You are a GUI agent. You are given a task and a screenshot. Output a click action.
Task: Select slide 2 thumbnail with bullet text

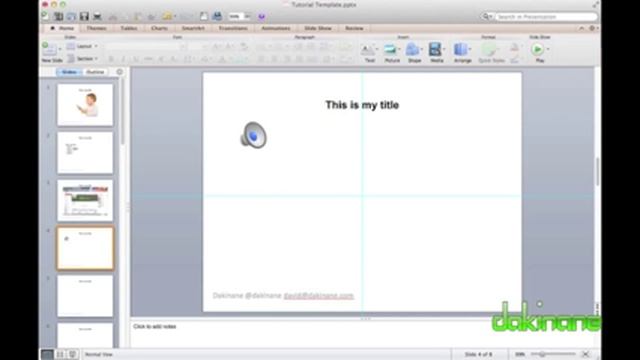[x=85, y=152]
